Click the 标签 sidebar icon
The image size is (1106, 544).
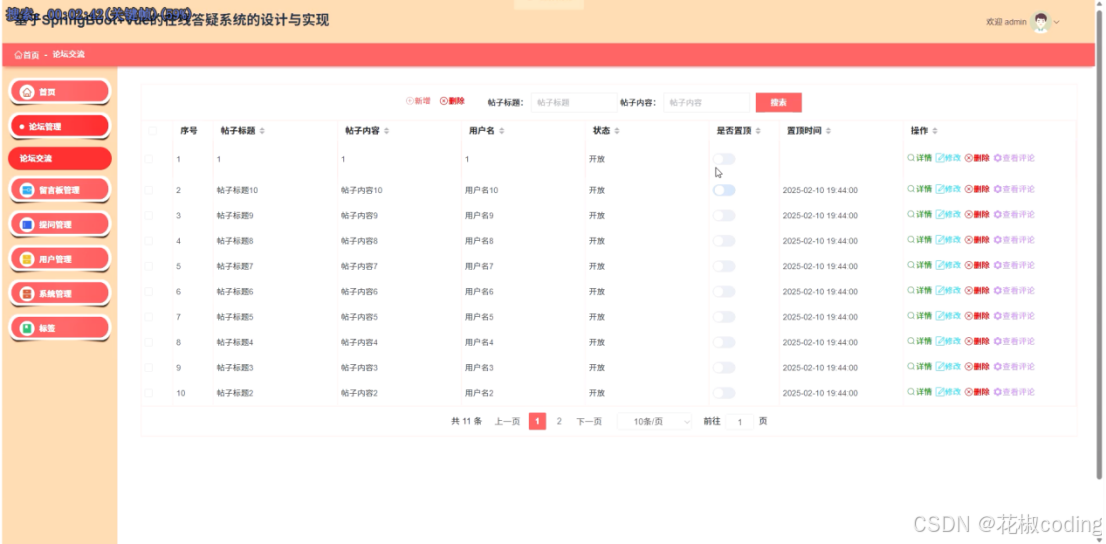(x=28, y=328)
